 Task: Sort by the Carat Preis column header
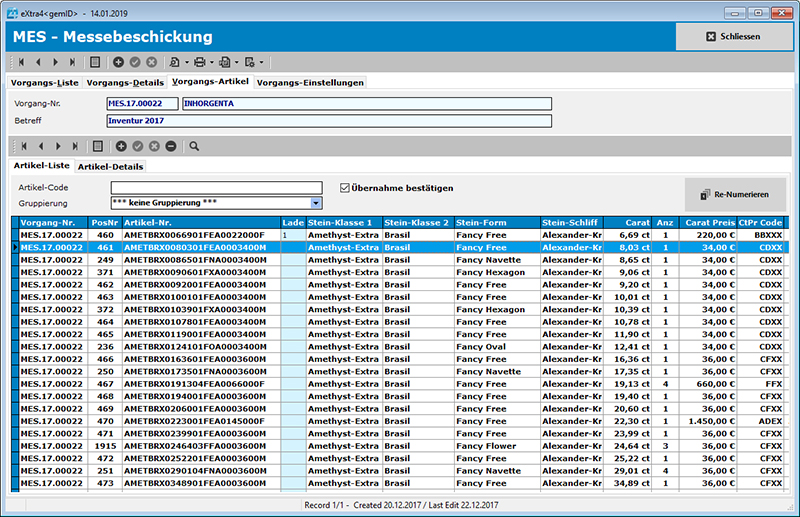pos(709,222)
